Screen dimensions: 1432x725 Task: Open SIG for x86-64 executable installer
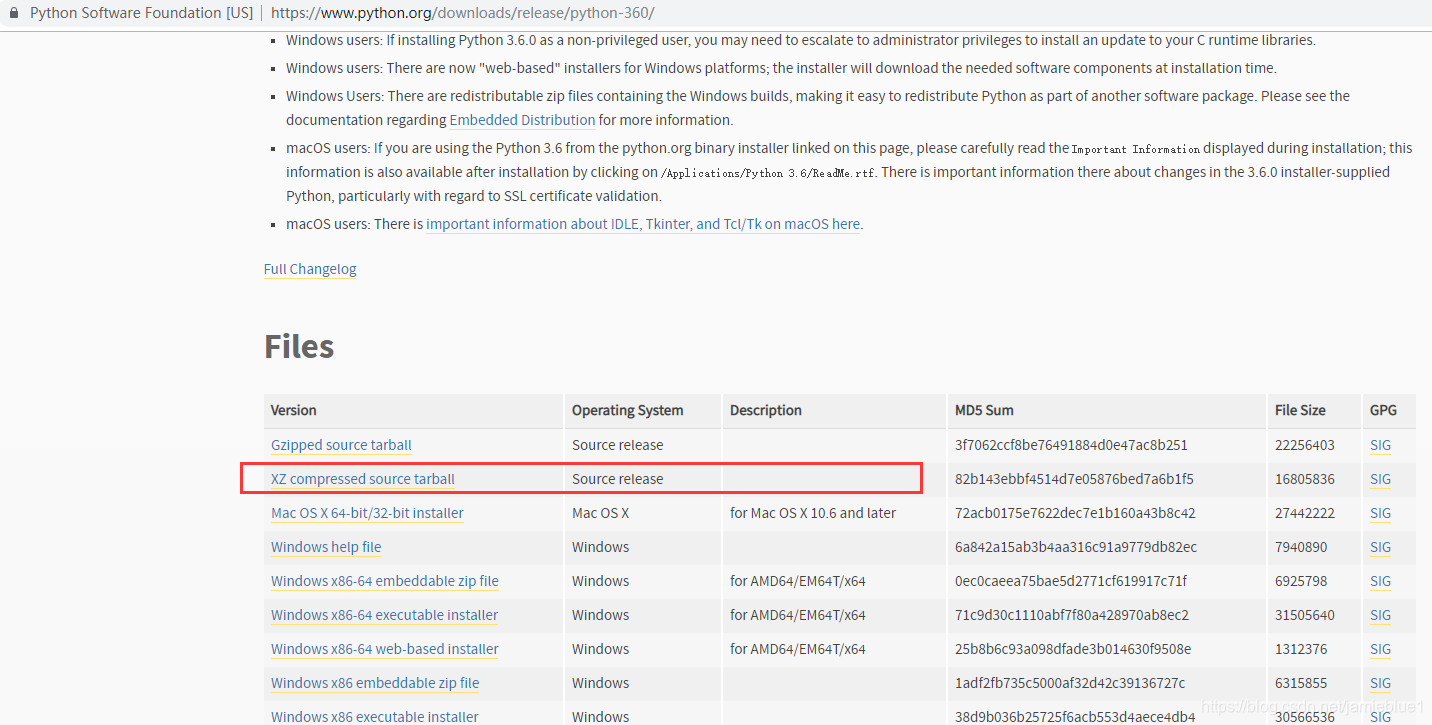click(x=1380, y=615)
